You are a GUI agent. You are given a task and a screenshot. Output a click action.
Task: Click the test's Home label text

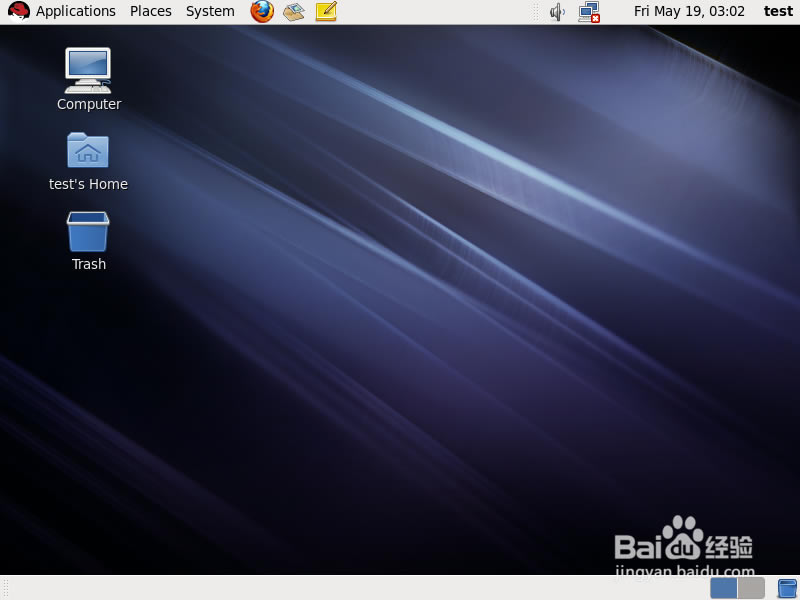click(x=88, y=184)
